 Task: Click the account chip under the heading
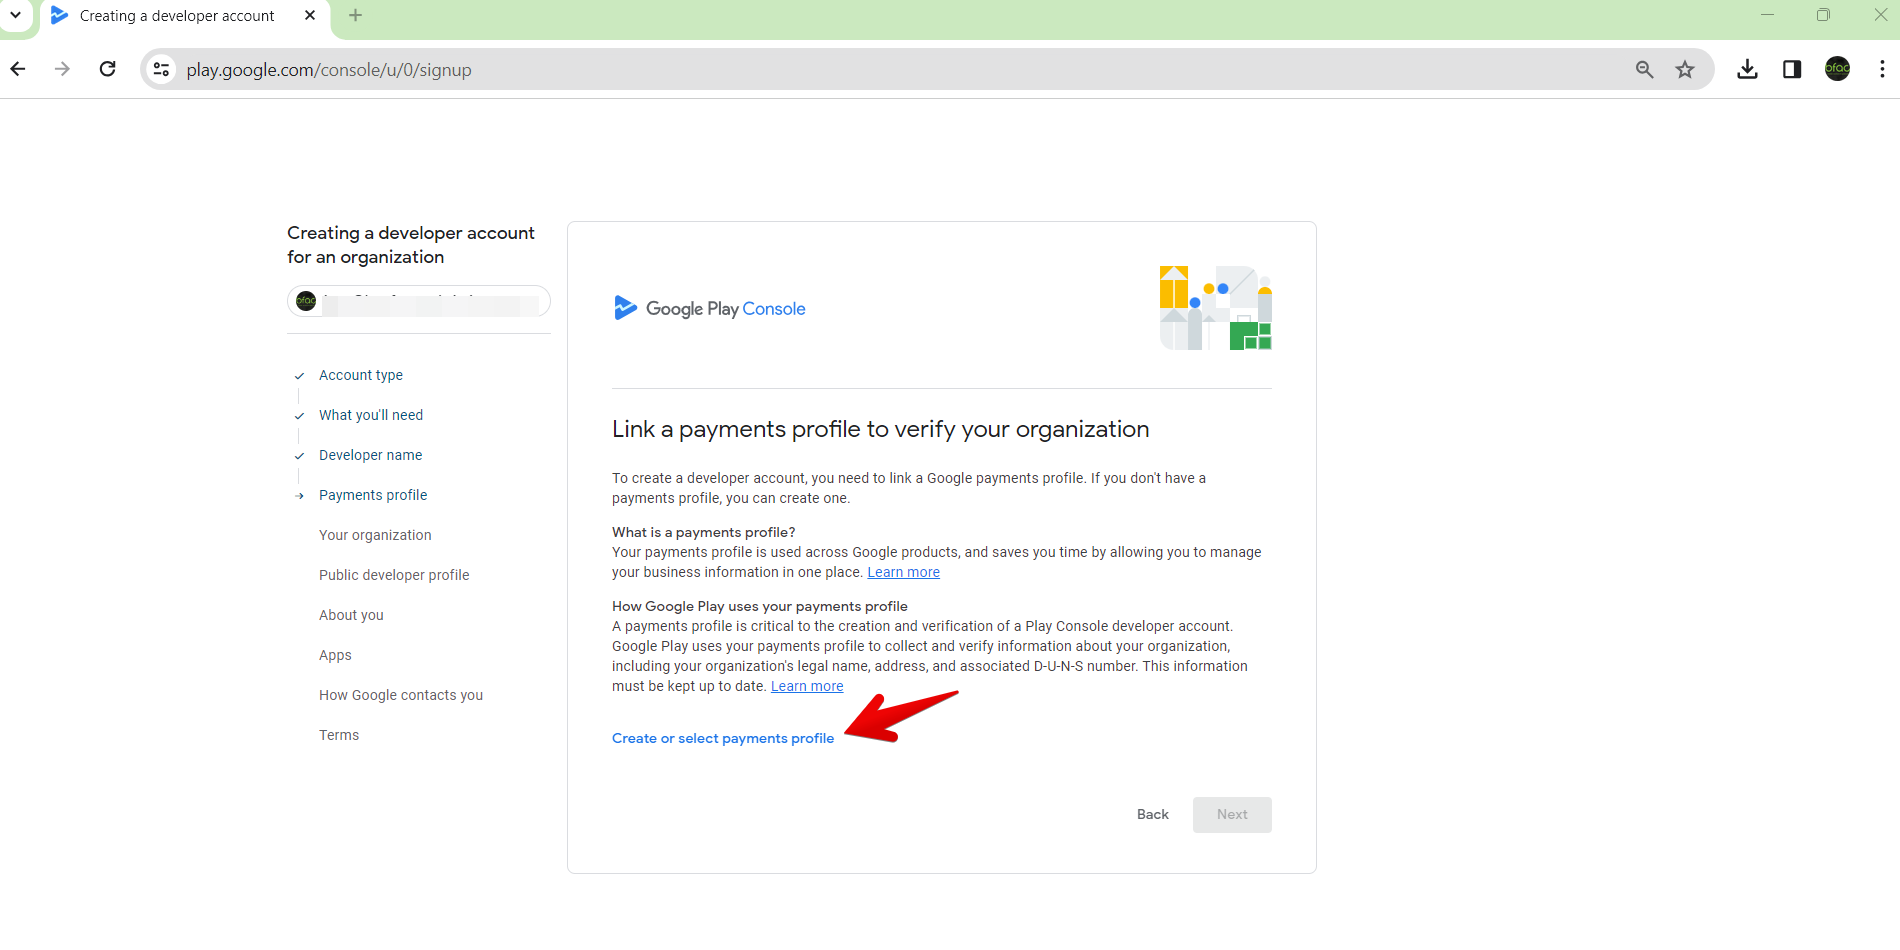click(x=418, y=301)
